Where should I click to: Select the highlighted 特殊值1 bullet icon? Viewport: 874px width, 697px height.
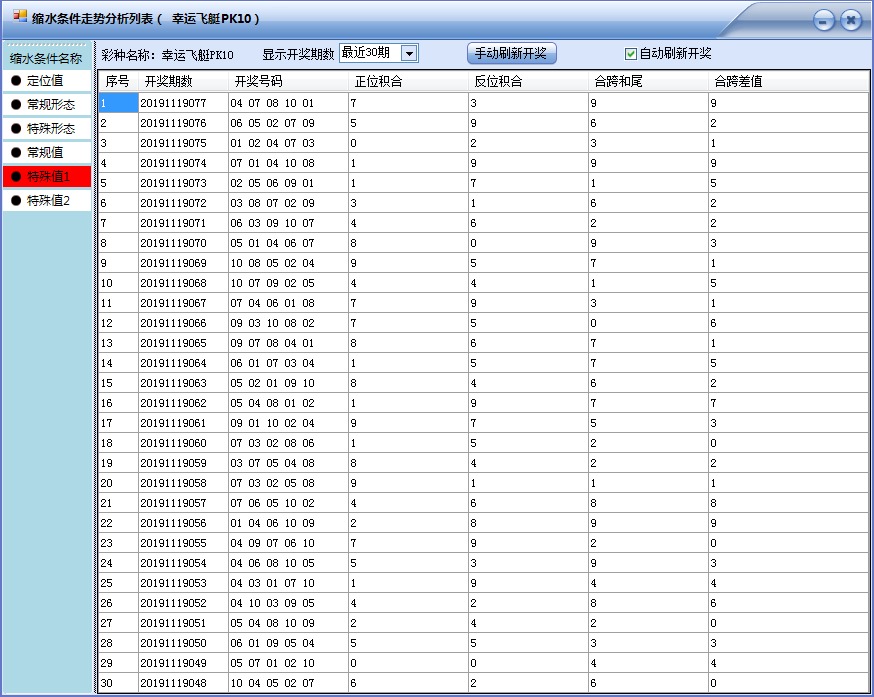pos(15,176)
